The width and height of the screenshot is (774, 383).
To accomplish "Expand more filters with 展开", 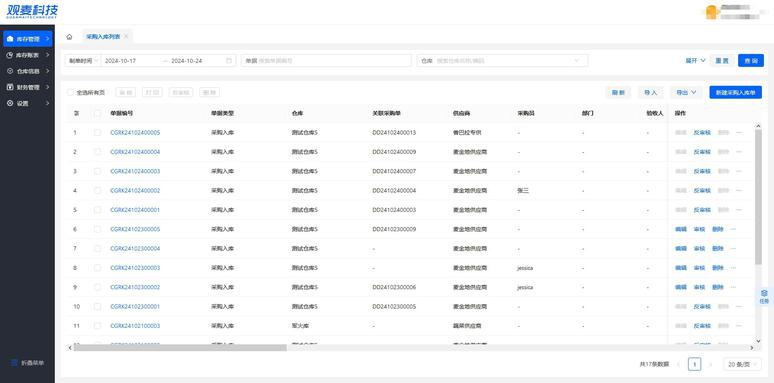I will 696,61.
